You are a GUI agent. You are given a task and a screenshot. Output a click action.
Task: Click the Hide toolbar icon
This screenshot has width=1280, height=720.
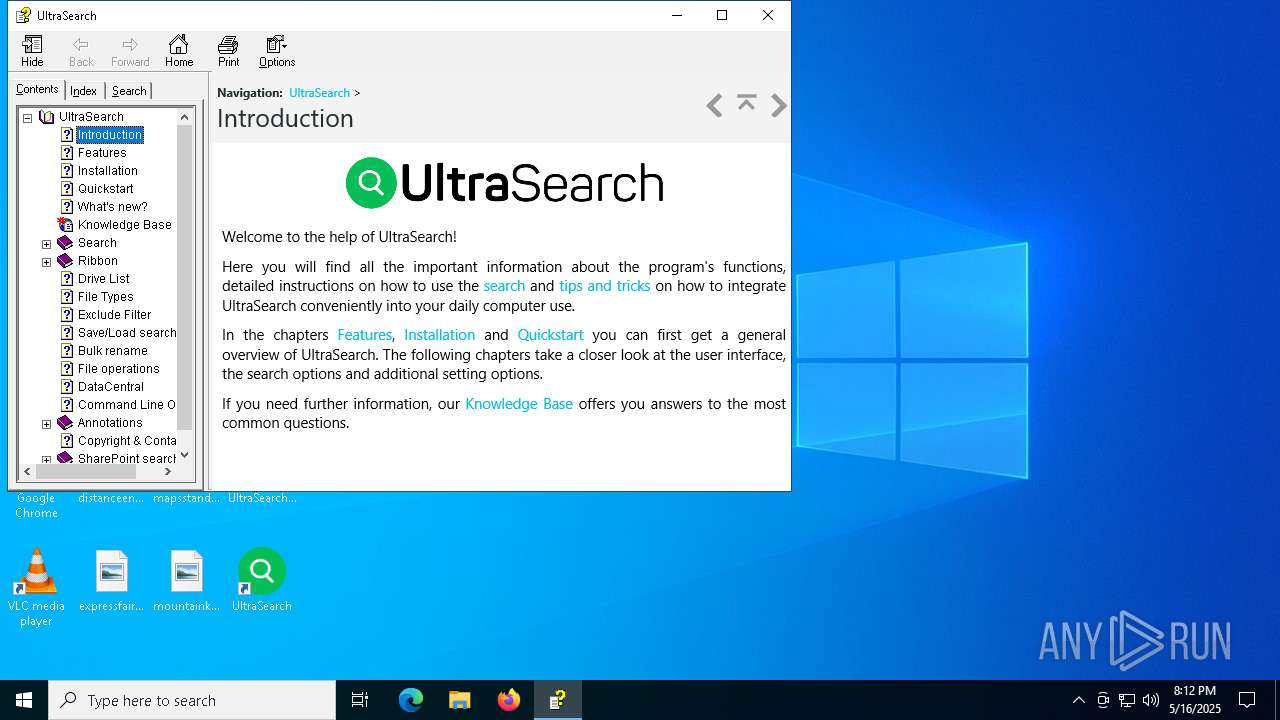click(x=32, y=51)
